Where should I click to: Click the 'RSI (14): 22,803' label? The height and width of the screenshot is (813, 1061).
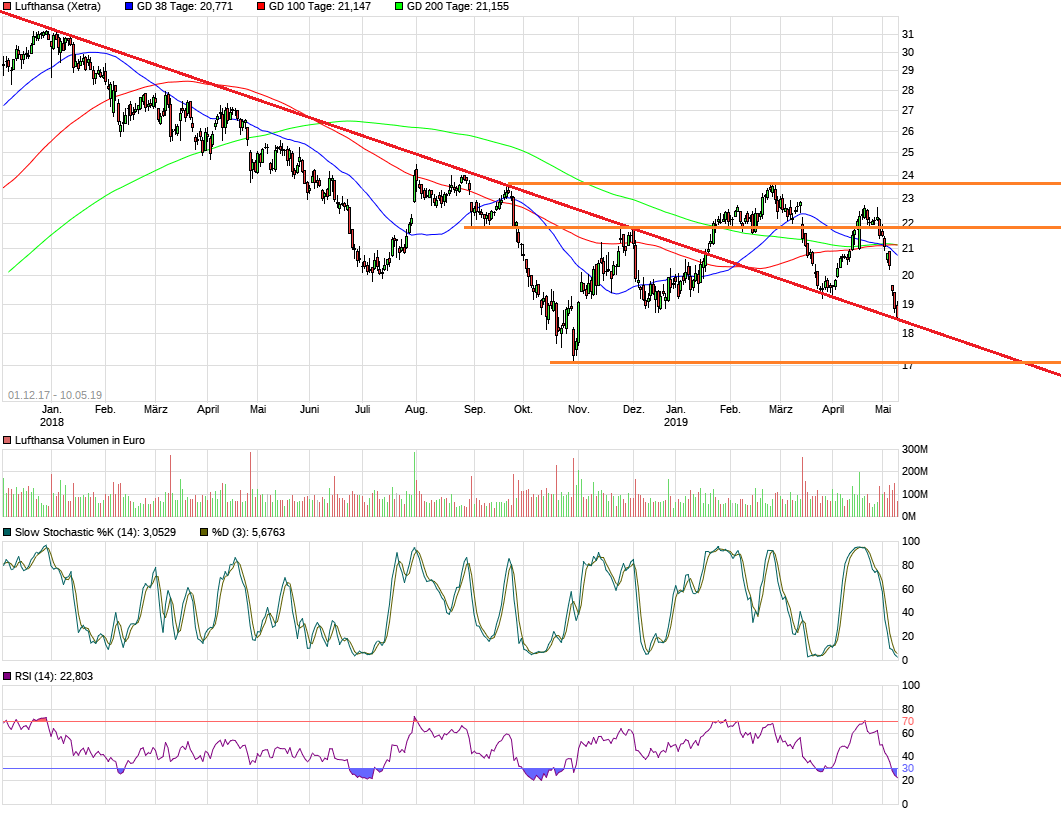(54, 676)
